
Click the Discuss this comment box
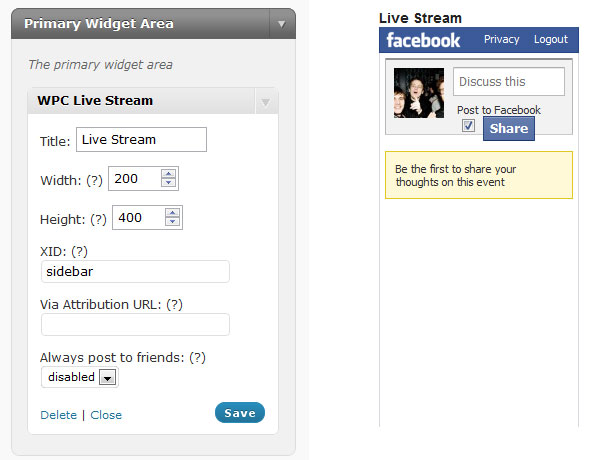point(509,82)
